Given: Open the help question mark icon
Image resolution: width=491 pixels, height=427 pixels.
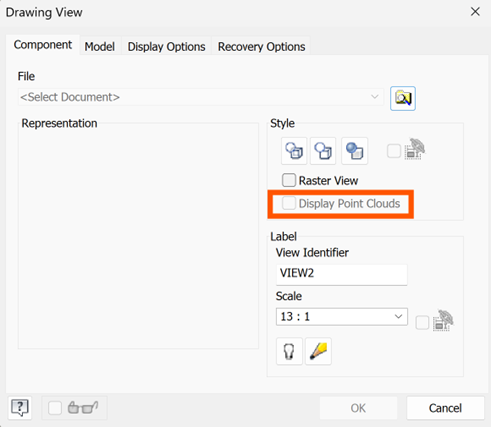Looking at the screenshot, I should coord(20,408).
